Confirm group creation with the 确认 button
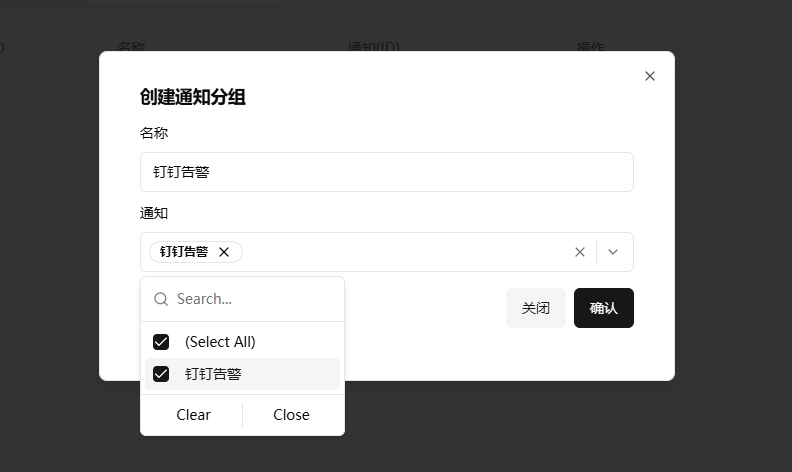 point(603,308)
